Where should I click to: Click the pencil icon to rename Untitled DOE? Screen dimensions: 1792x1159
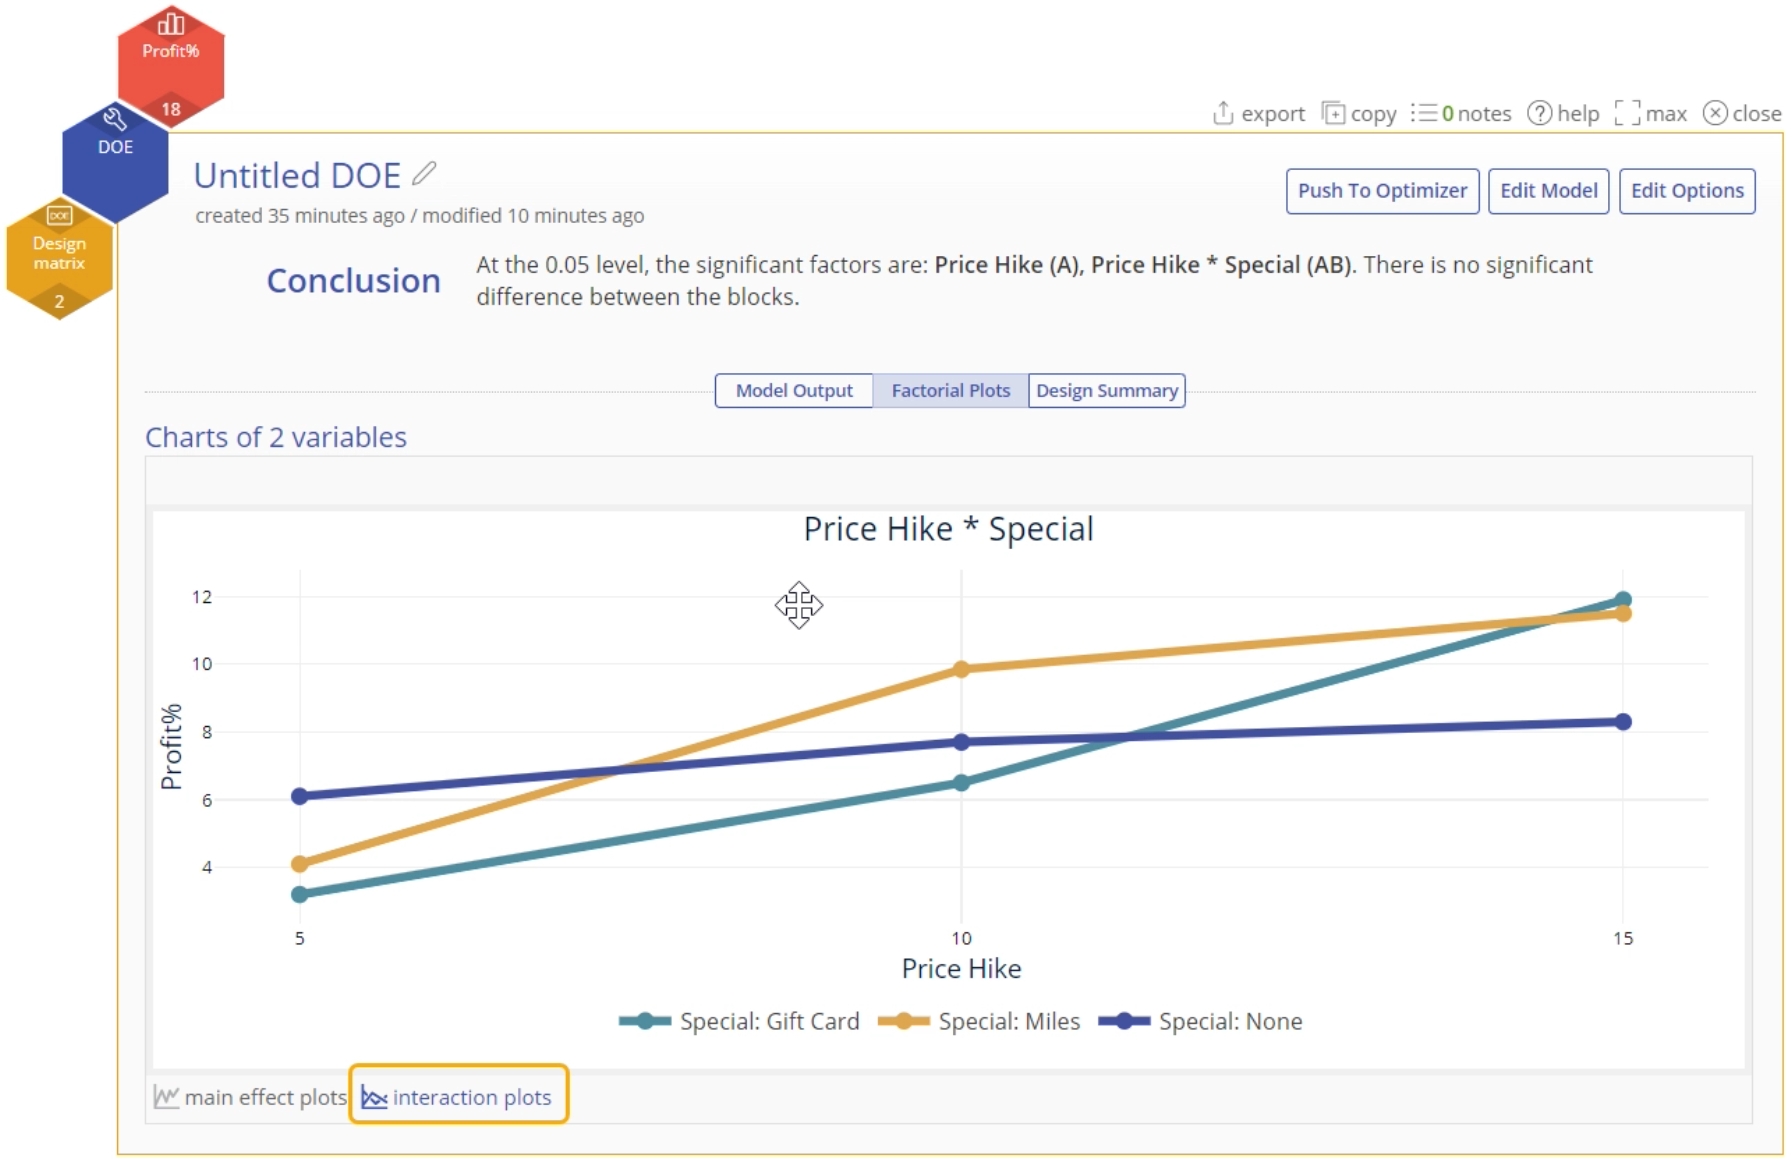pyautogui.click(x=425, y=174)
